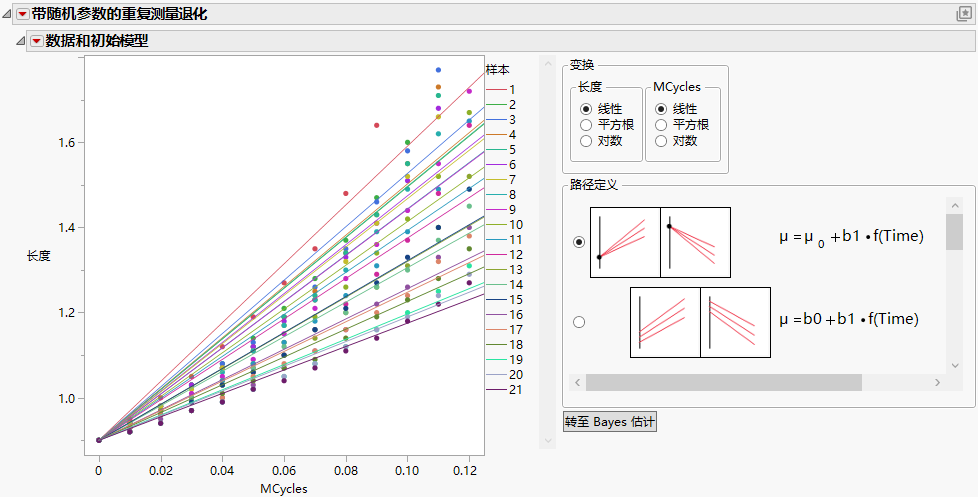Open red triangle menu for 数据和初始模型

pos(36,41)
